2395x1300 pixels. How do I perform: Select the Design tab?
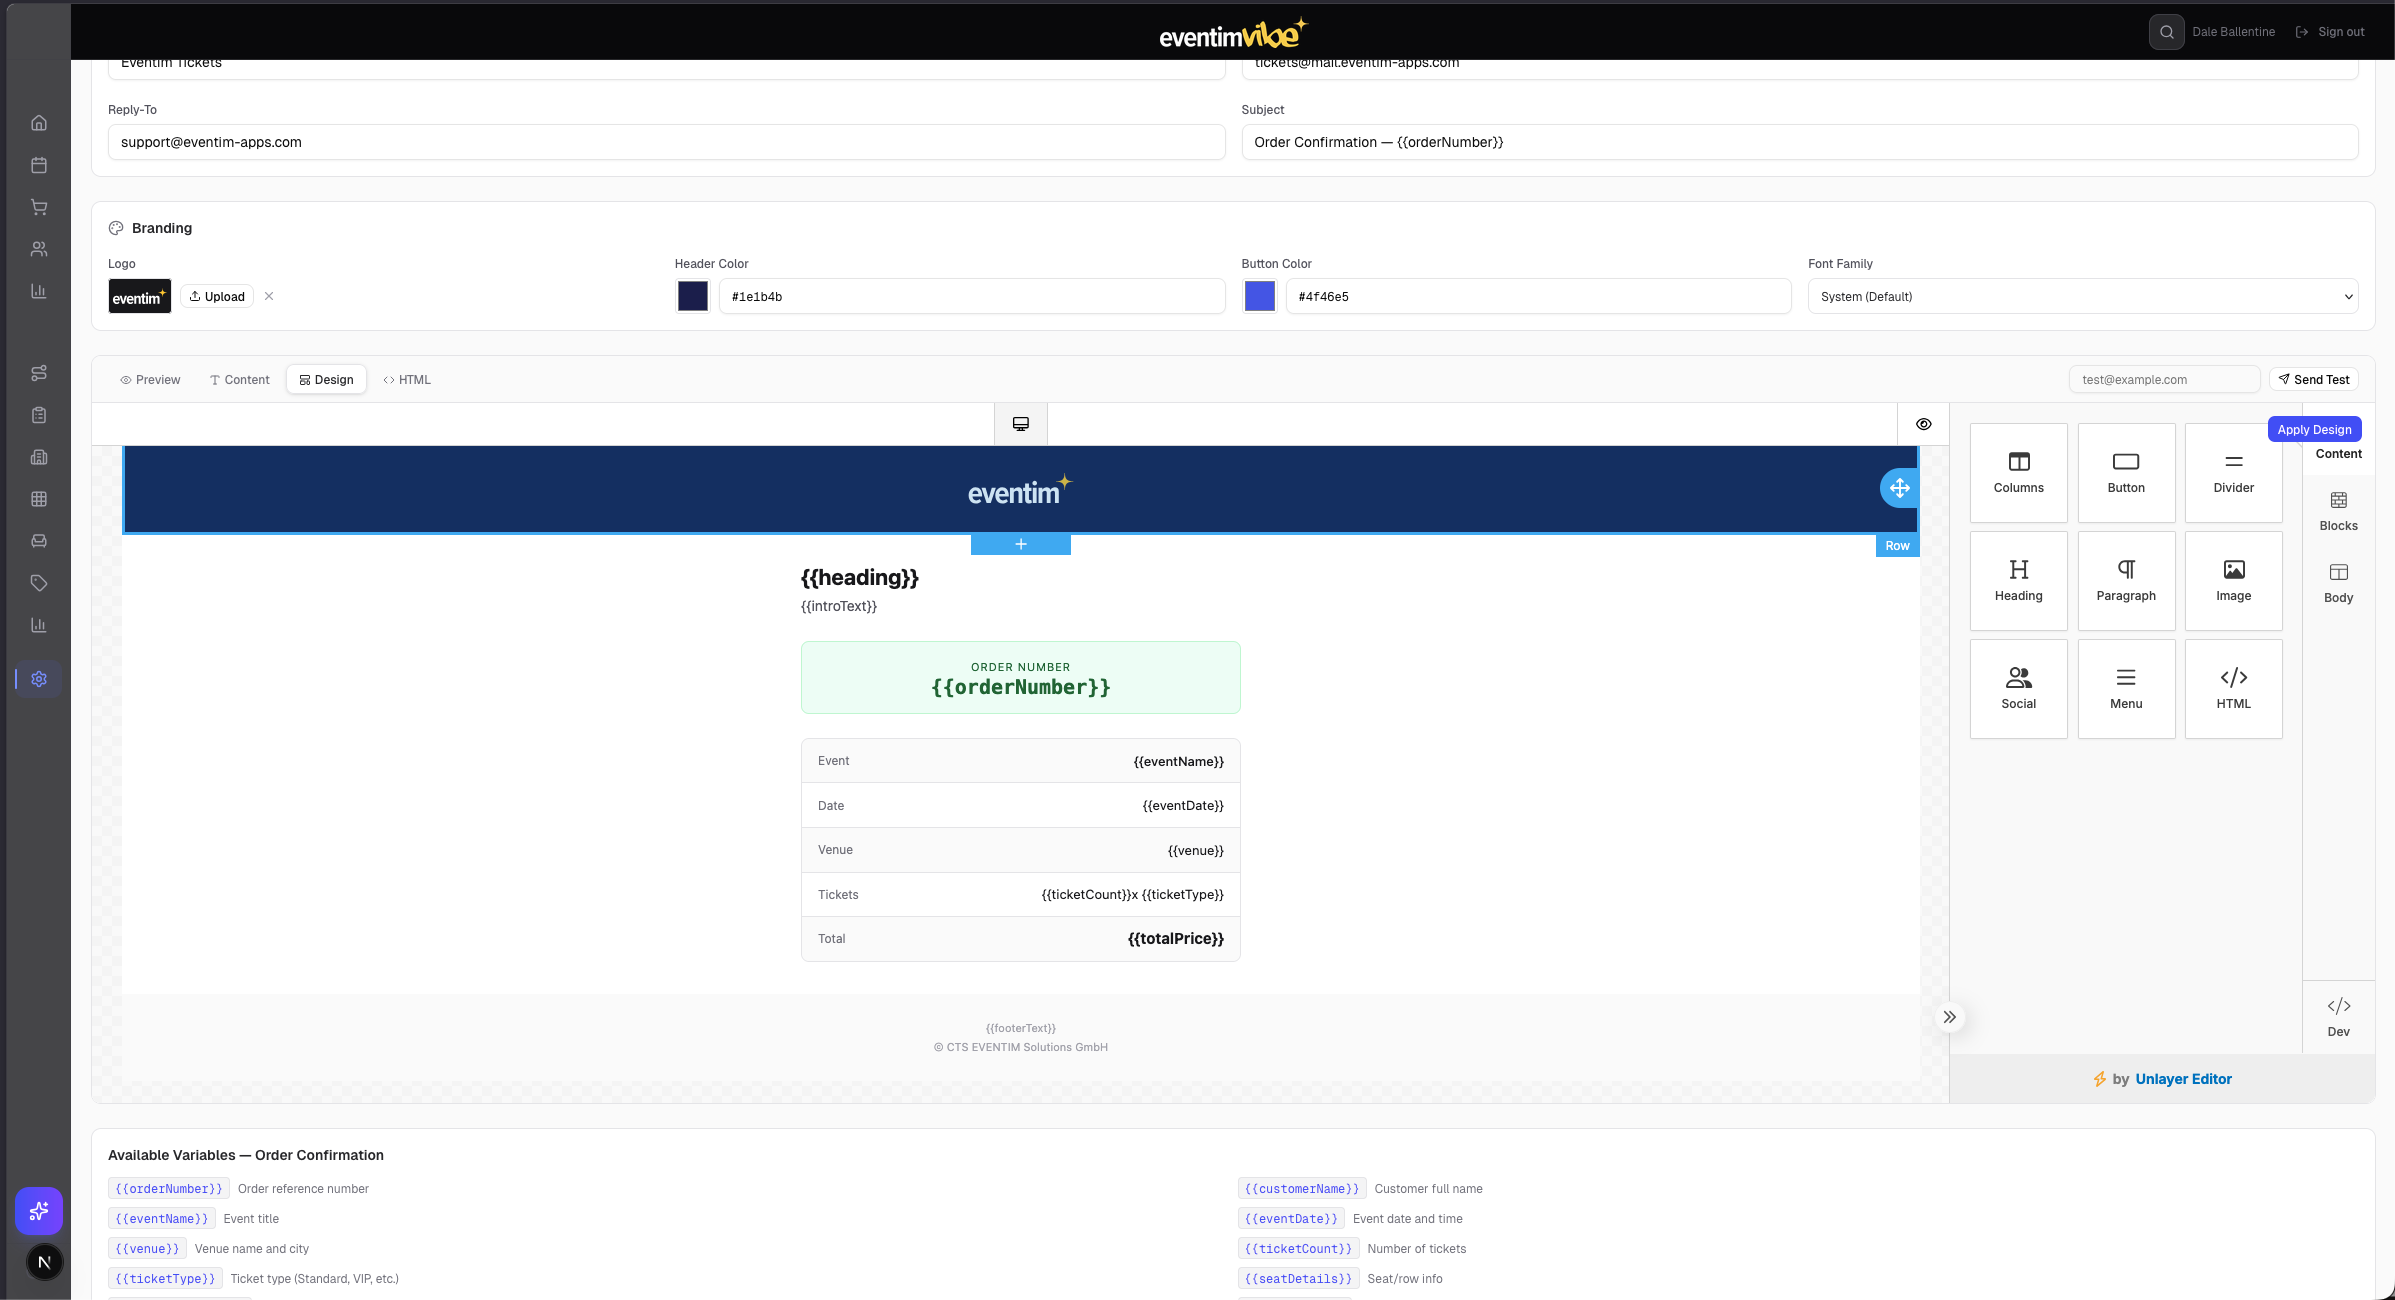(x=326, y=380)
